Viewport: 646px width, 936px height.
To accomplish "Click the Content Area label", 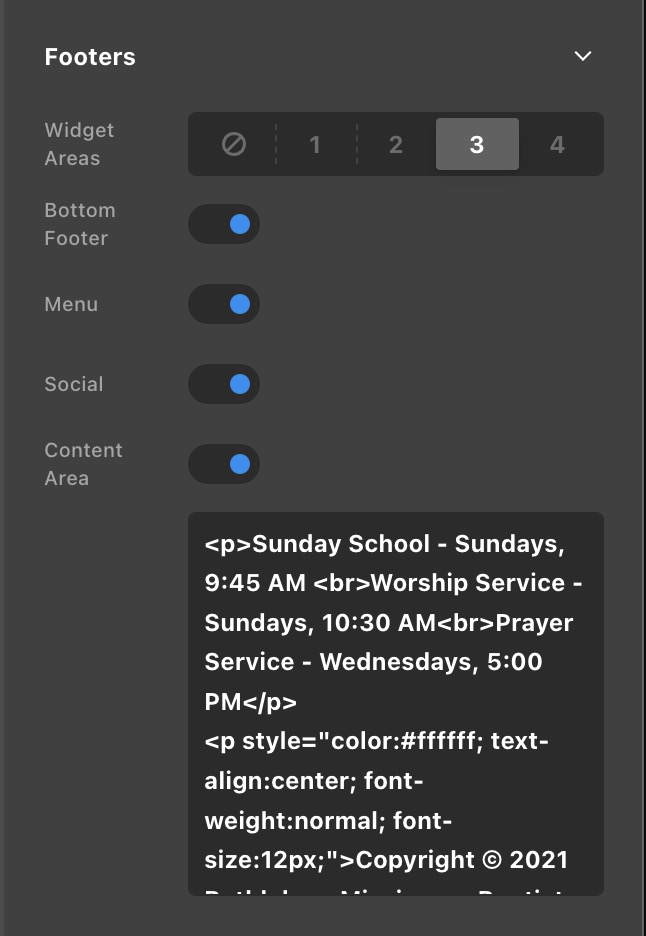I will pos(83,464).
